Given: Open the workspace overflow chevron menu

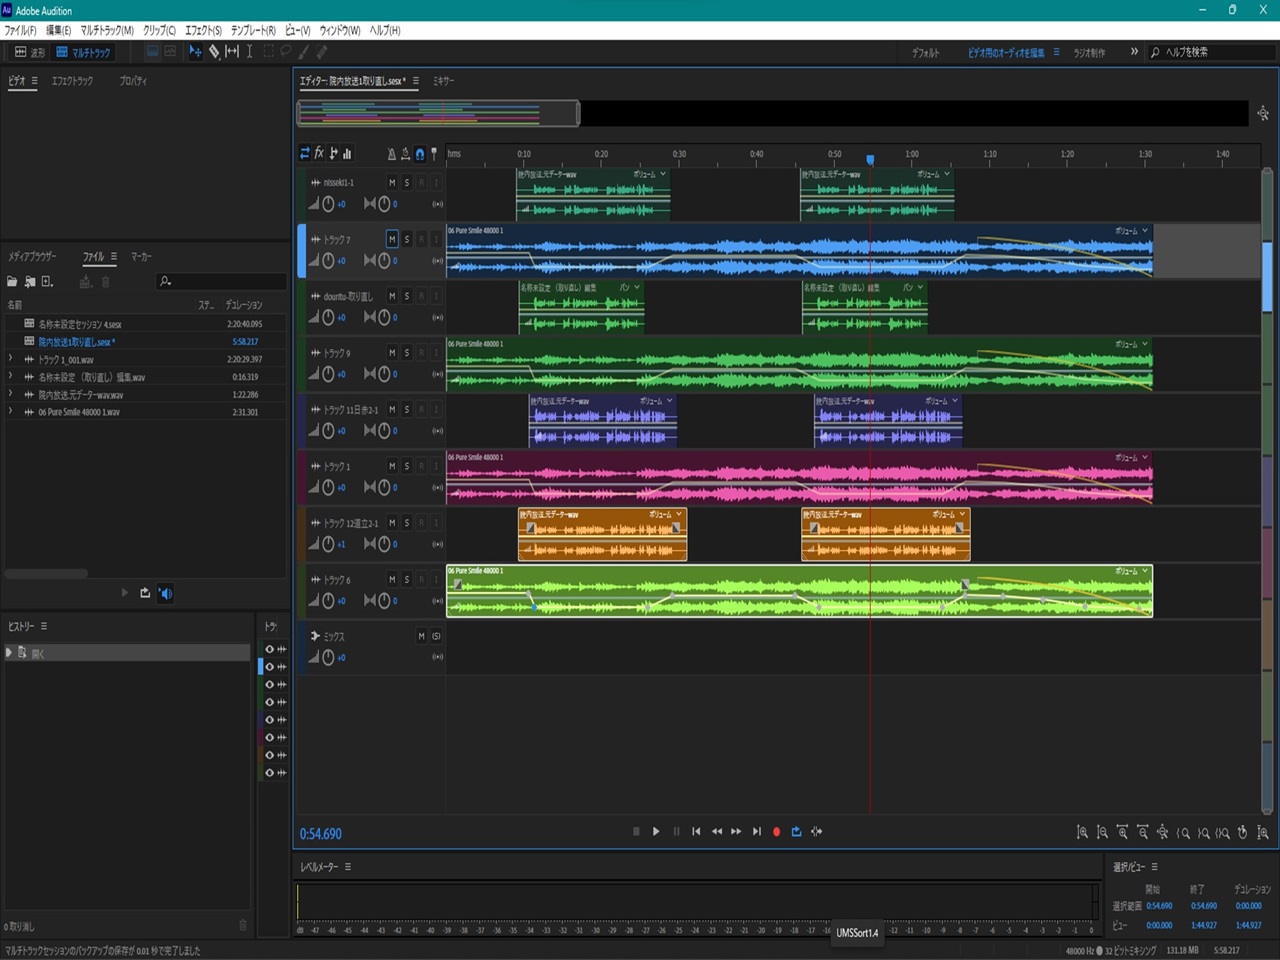Looking at the screenshot, I should [1134, 52].
